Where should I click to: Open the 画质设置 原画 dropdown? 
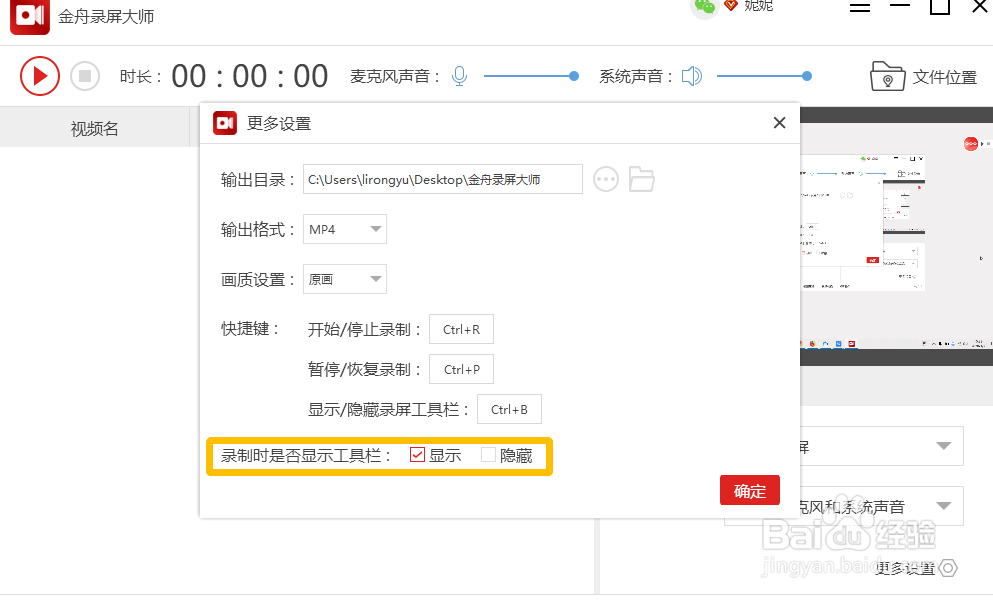tap(345, 279)
